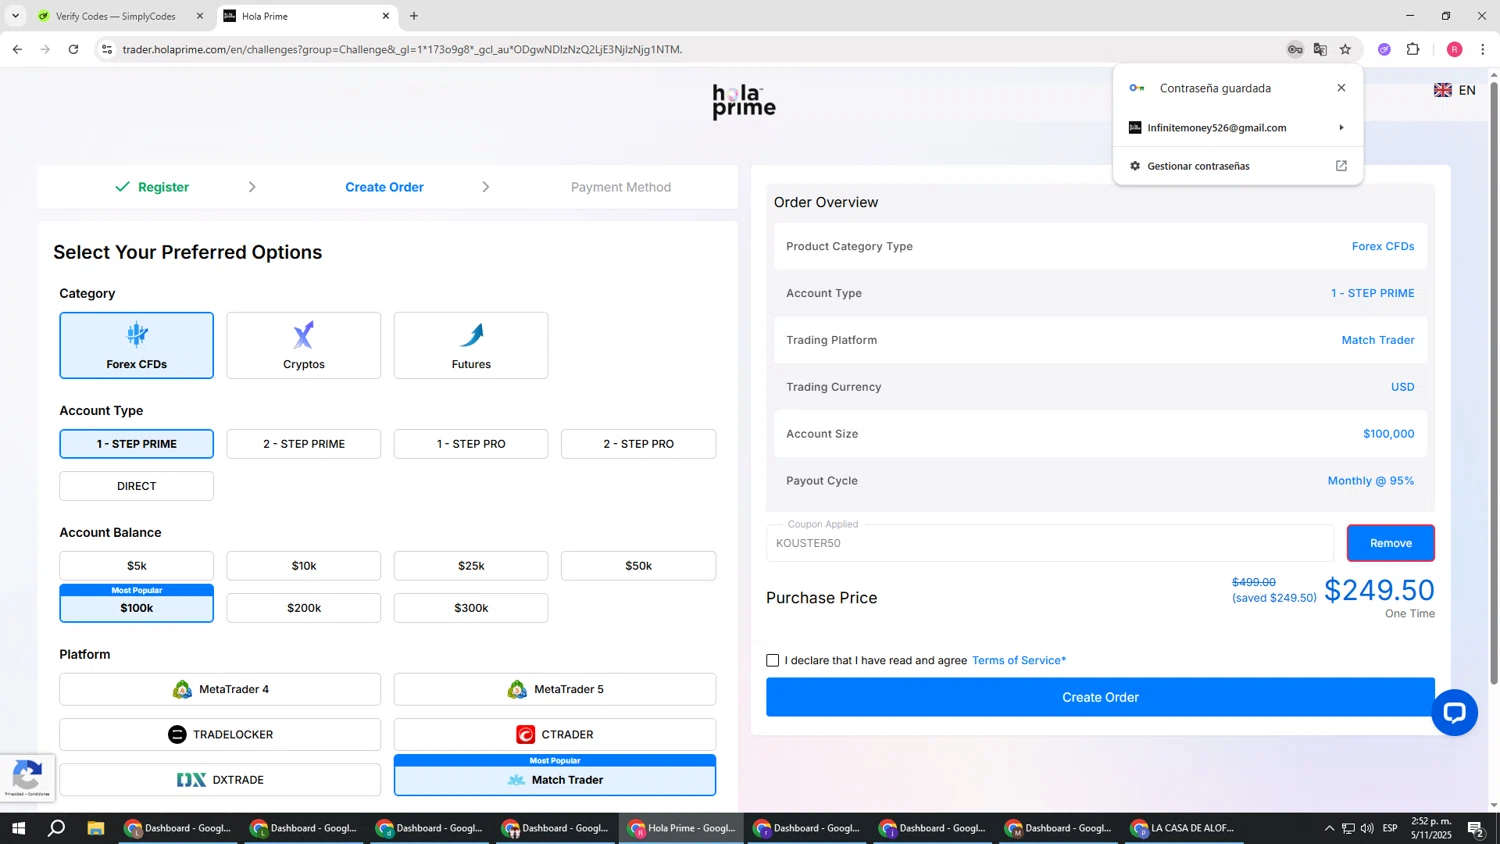Image resolution: width=1500 pixels, height=844 pixels.
Task: Open the Chrome three-dot menu
Action: pos(1482,49)
